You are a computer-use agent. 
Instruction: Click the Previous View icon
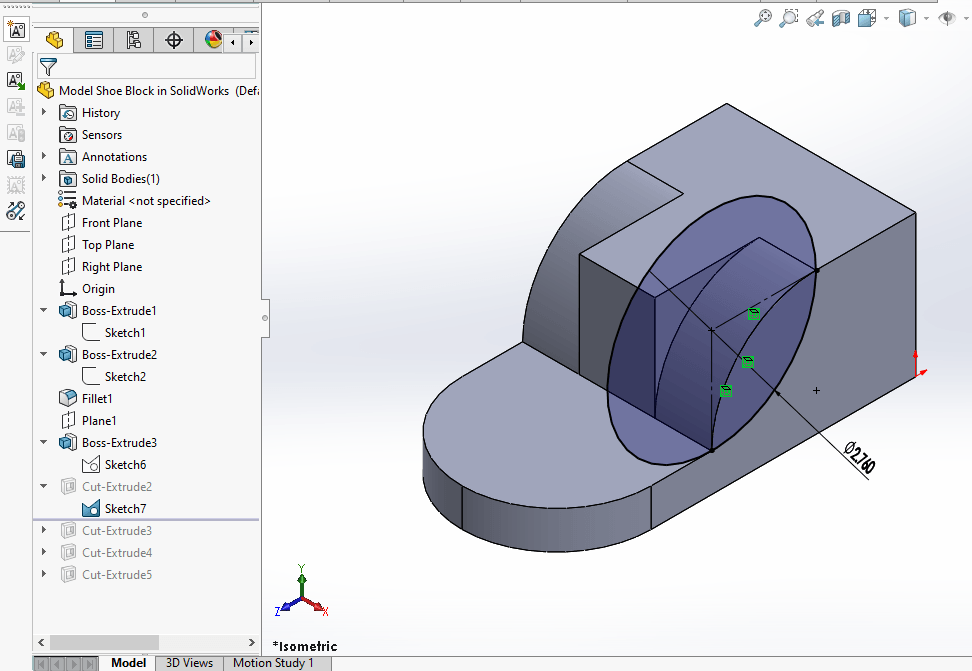tap(815, 18)
